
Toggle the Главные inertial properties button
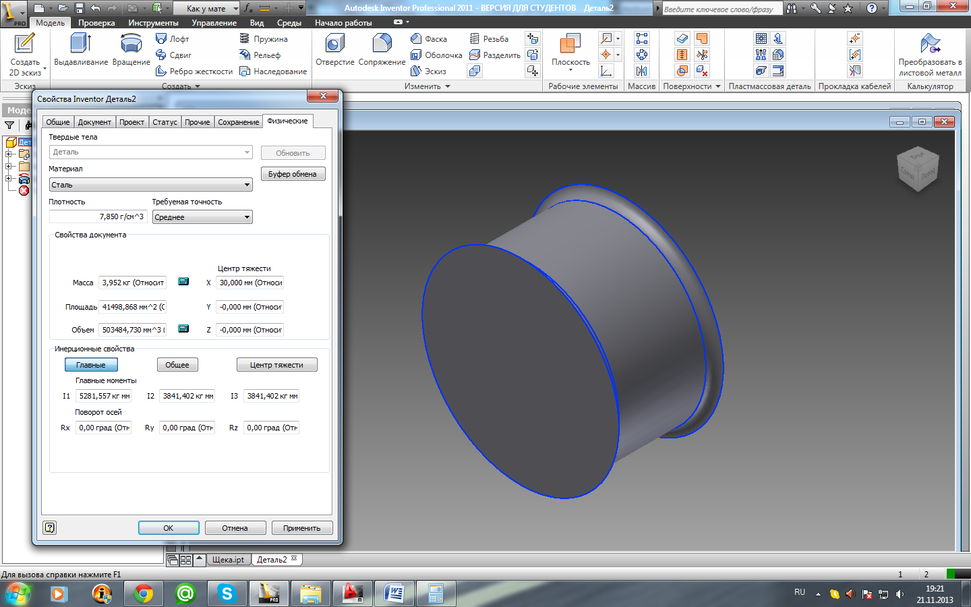click(x=91, y=365)
